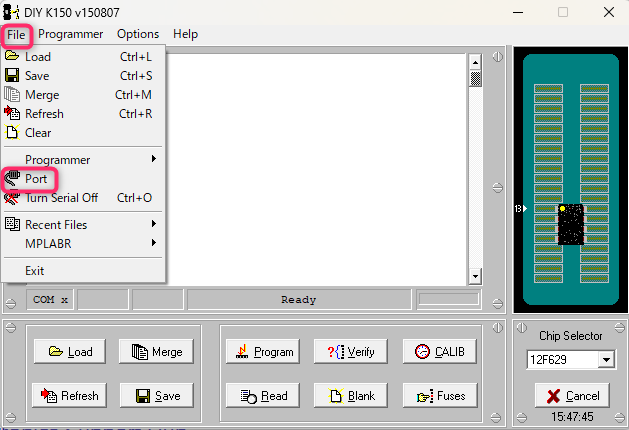The height and width of the screenshot is (430, 629).
Task: Click the open-folder icon beside Load menu entry
Action: [x=12, y=56]
